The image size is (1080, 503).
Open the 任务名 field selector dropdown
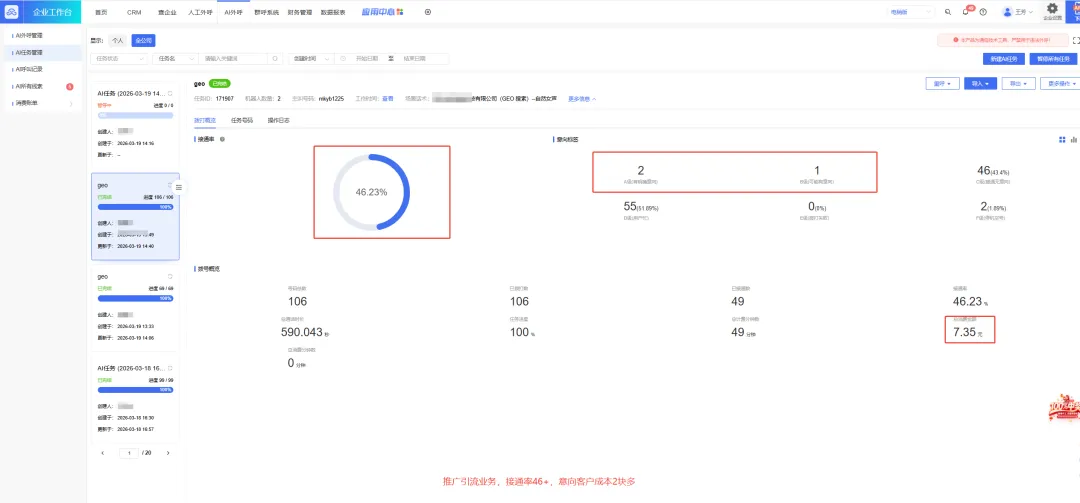(175, 59)
